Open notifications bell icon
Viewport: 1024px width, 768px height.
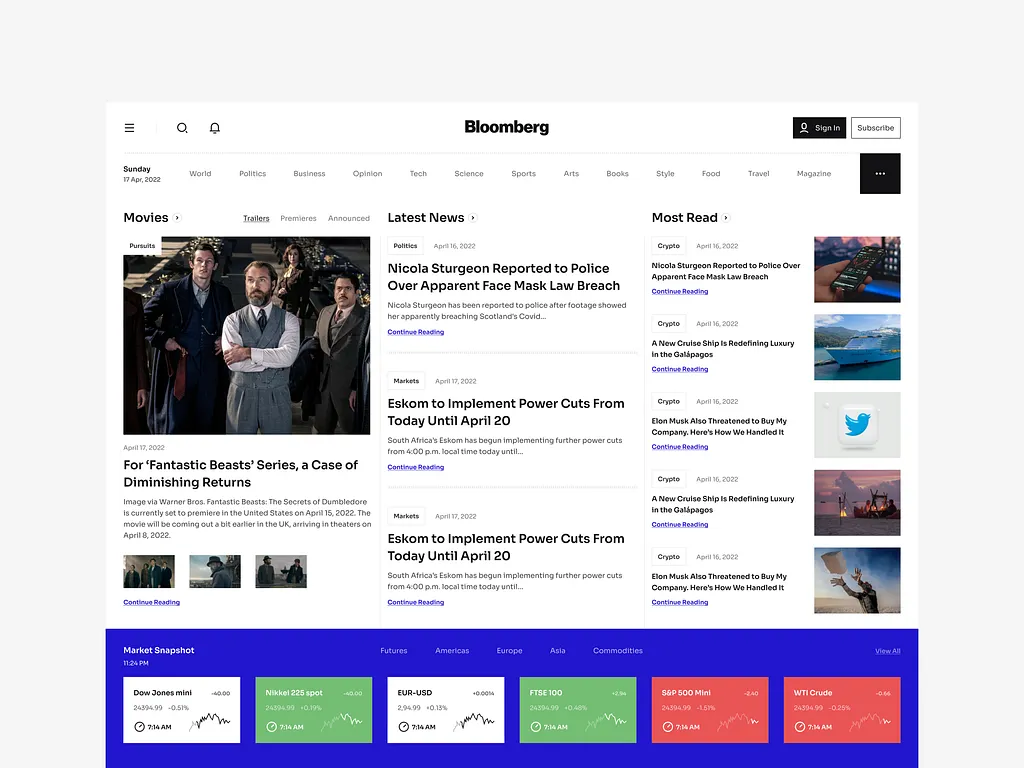214,128
